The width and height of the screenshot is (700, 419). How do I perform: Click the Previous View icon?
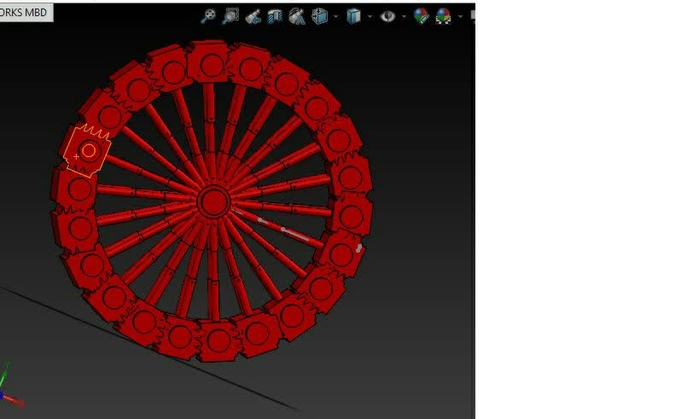point(253,16)
